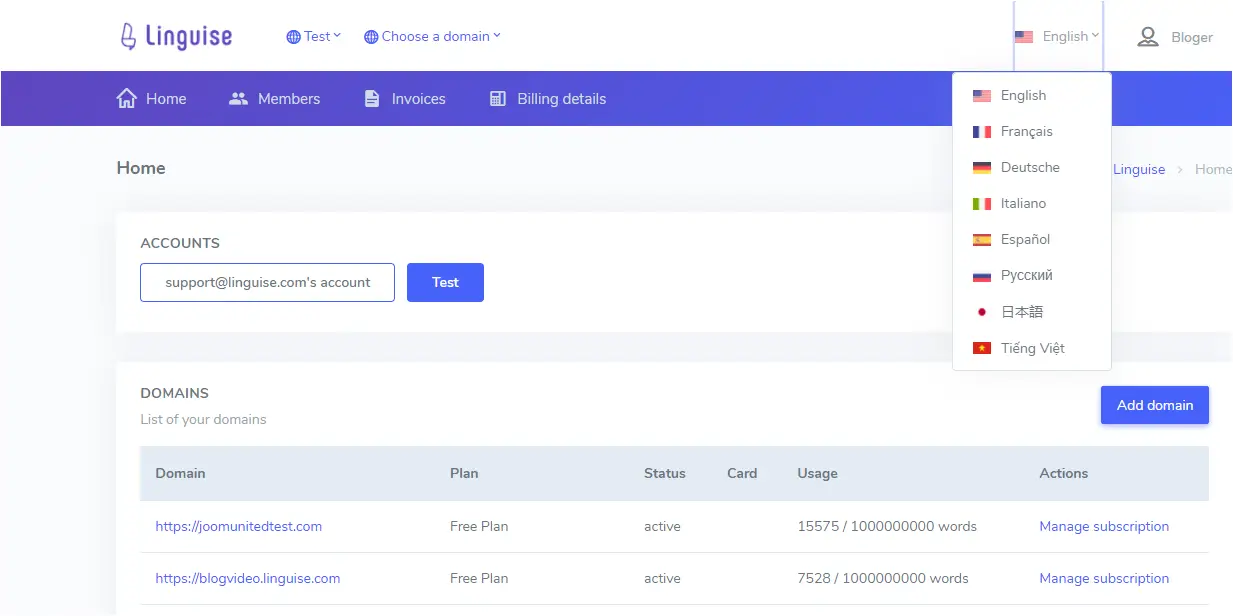
Task: Click the Invoices document icon
Action: tap(372, 98)
